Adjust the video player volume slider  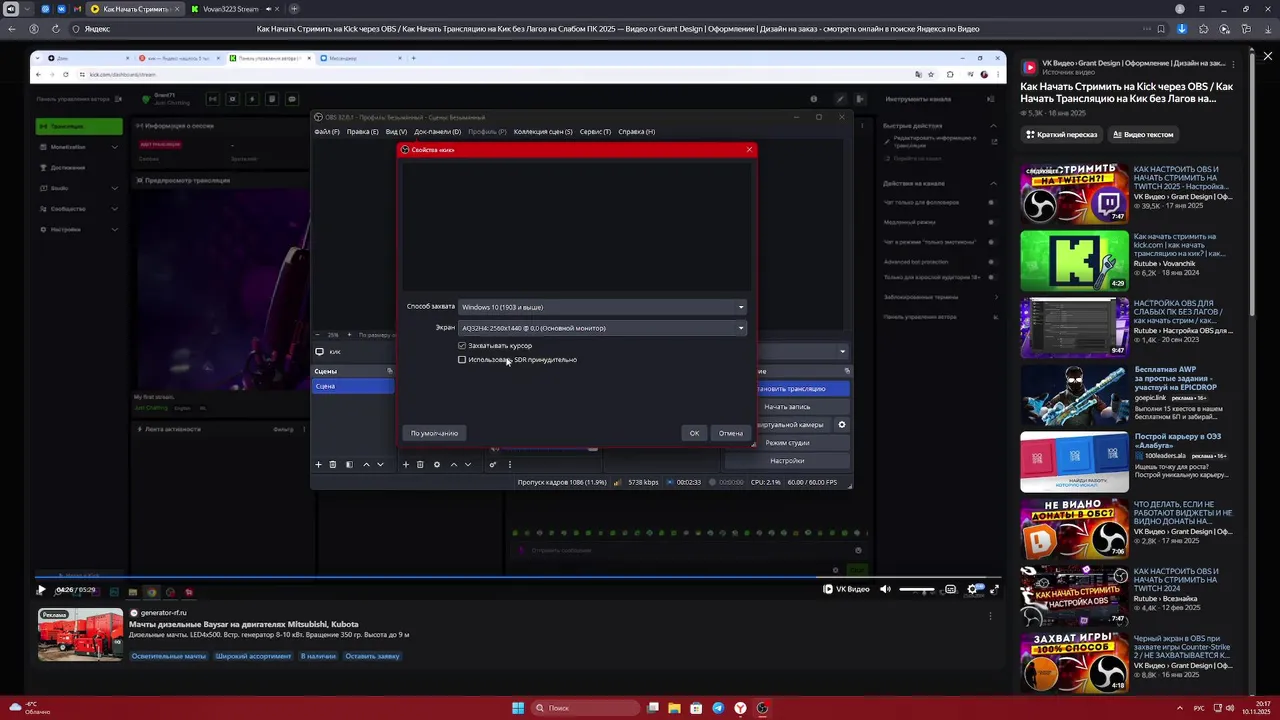coord(917,589)
